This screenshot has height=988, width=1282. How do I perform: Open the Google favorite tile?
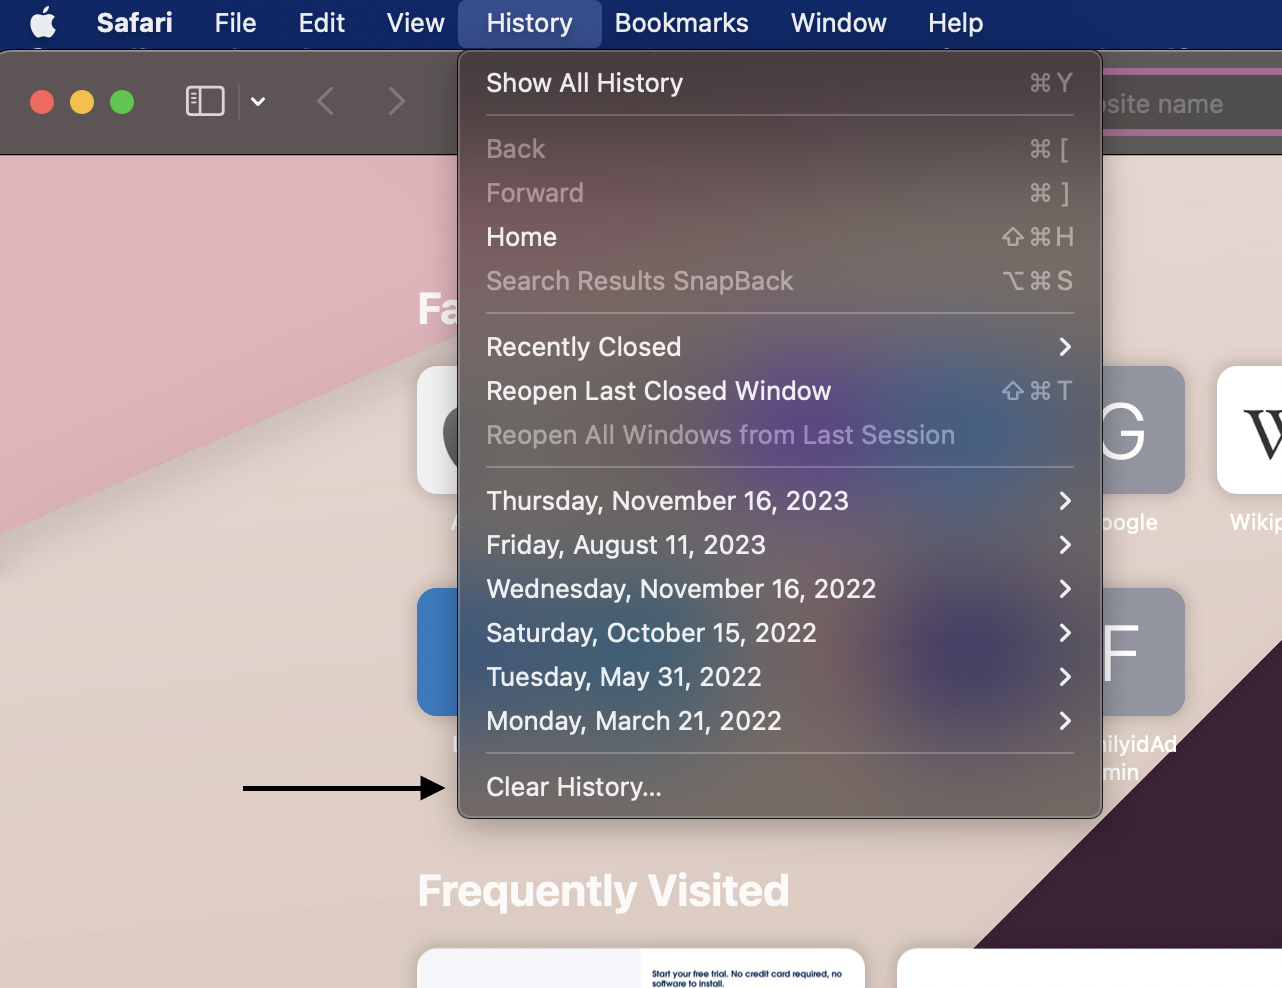[x=1143, y=430]
